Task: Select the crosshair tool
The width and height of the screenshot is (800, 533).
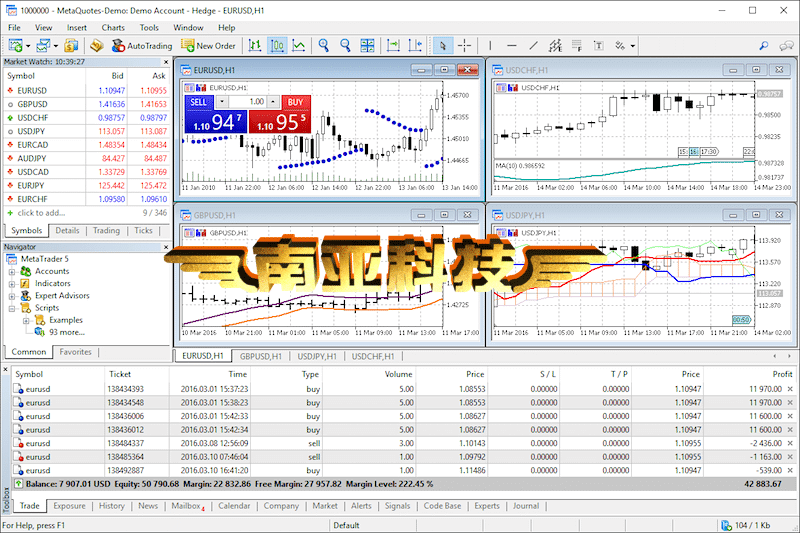Action: pyautogui.click(x=464, y=45)
